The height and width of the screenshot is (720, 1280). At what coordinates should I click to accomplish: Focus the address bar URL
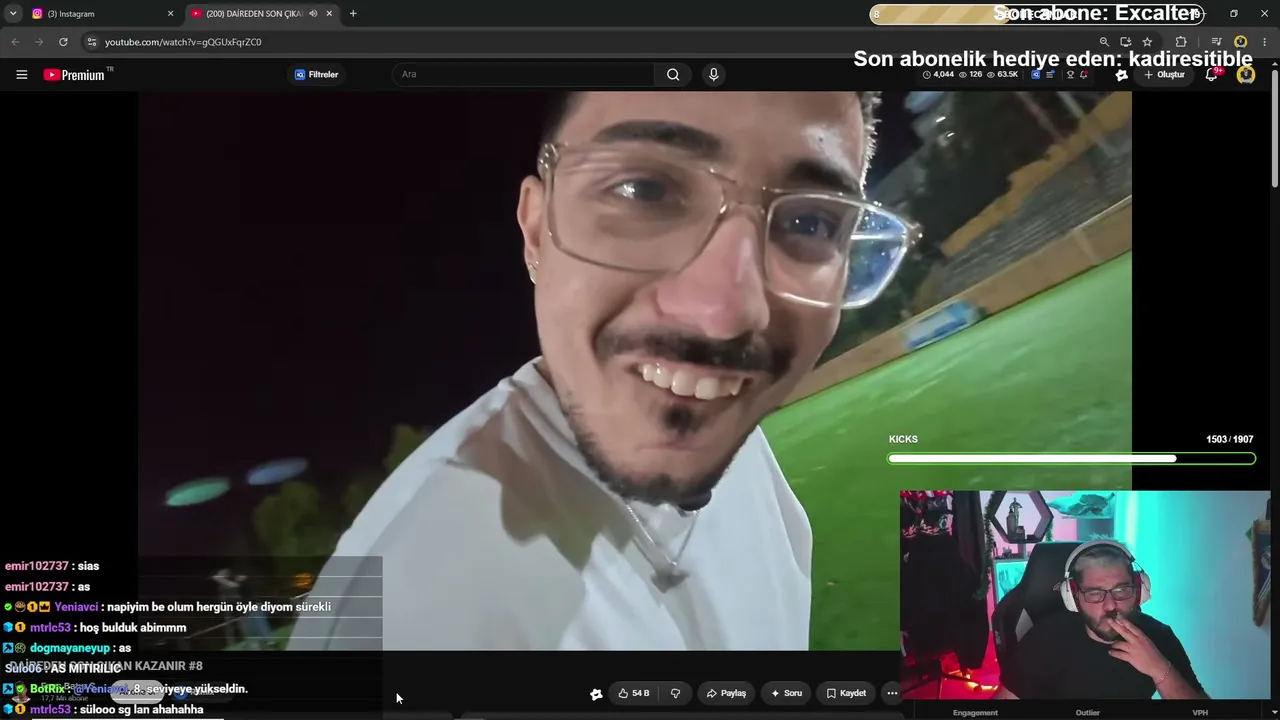tap(183, 42)
